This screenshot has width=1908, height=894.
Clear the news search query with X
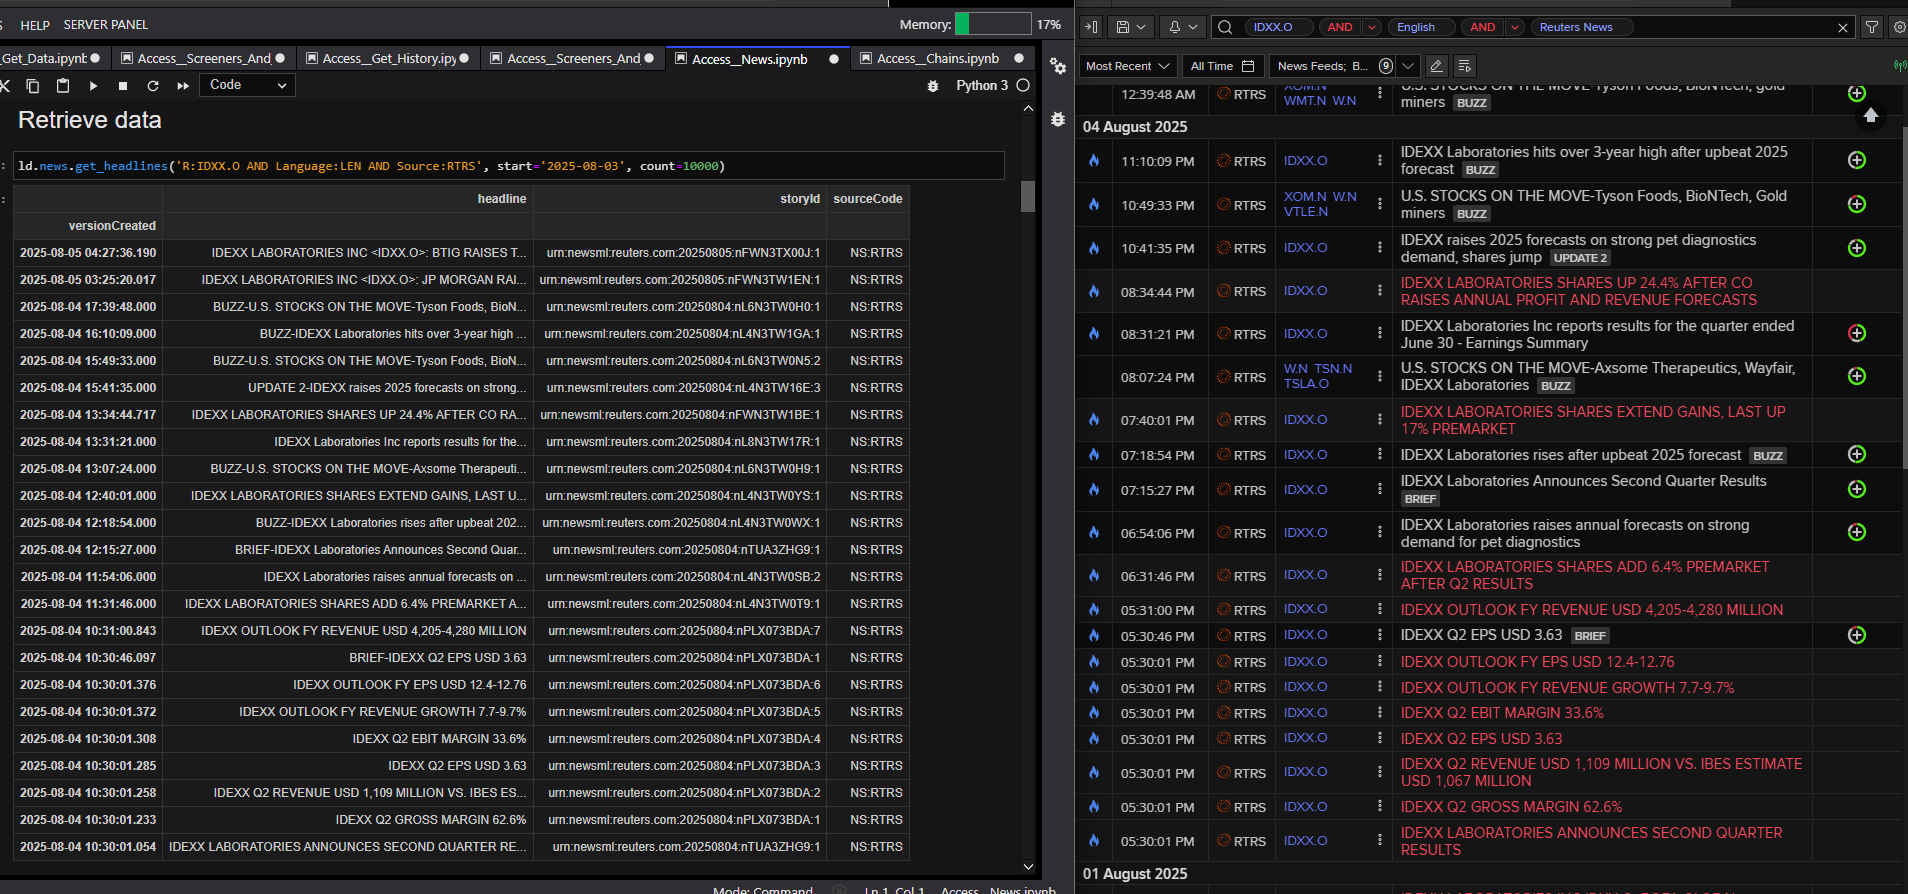[1843, 28]
